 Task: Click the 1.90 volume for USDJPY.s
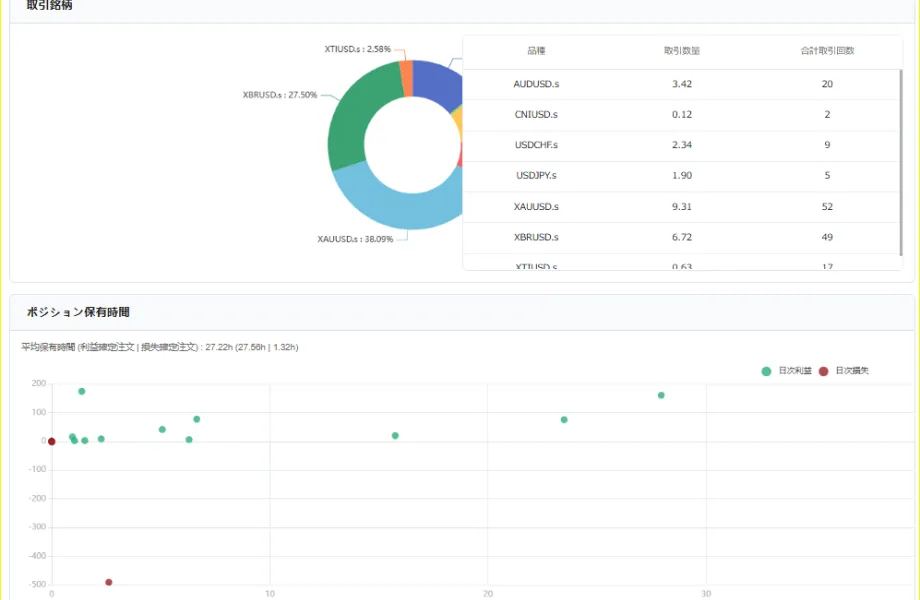pos(682,175)
